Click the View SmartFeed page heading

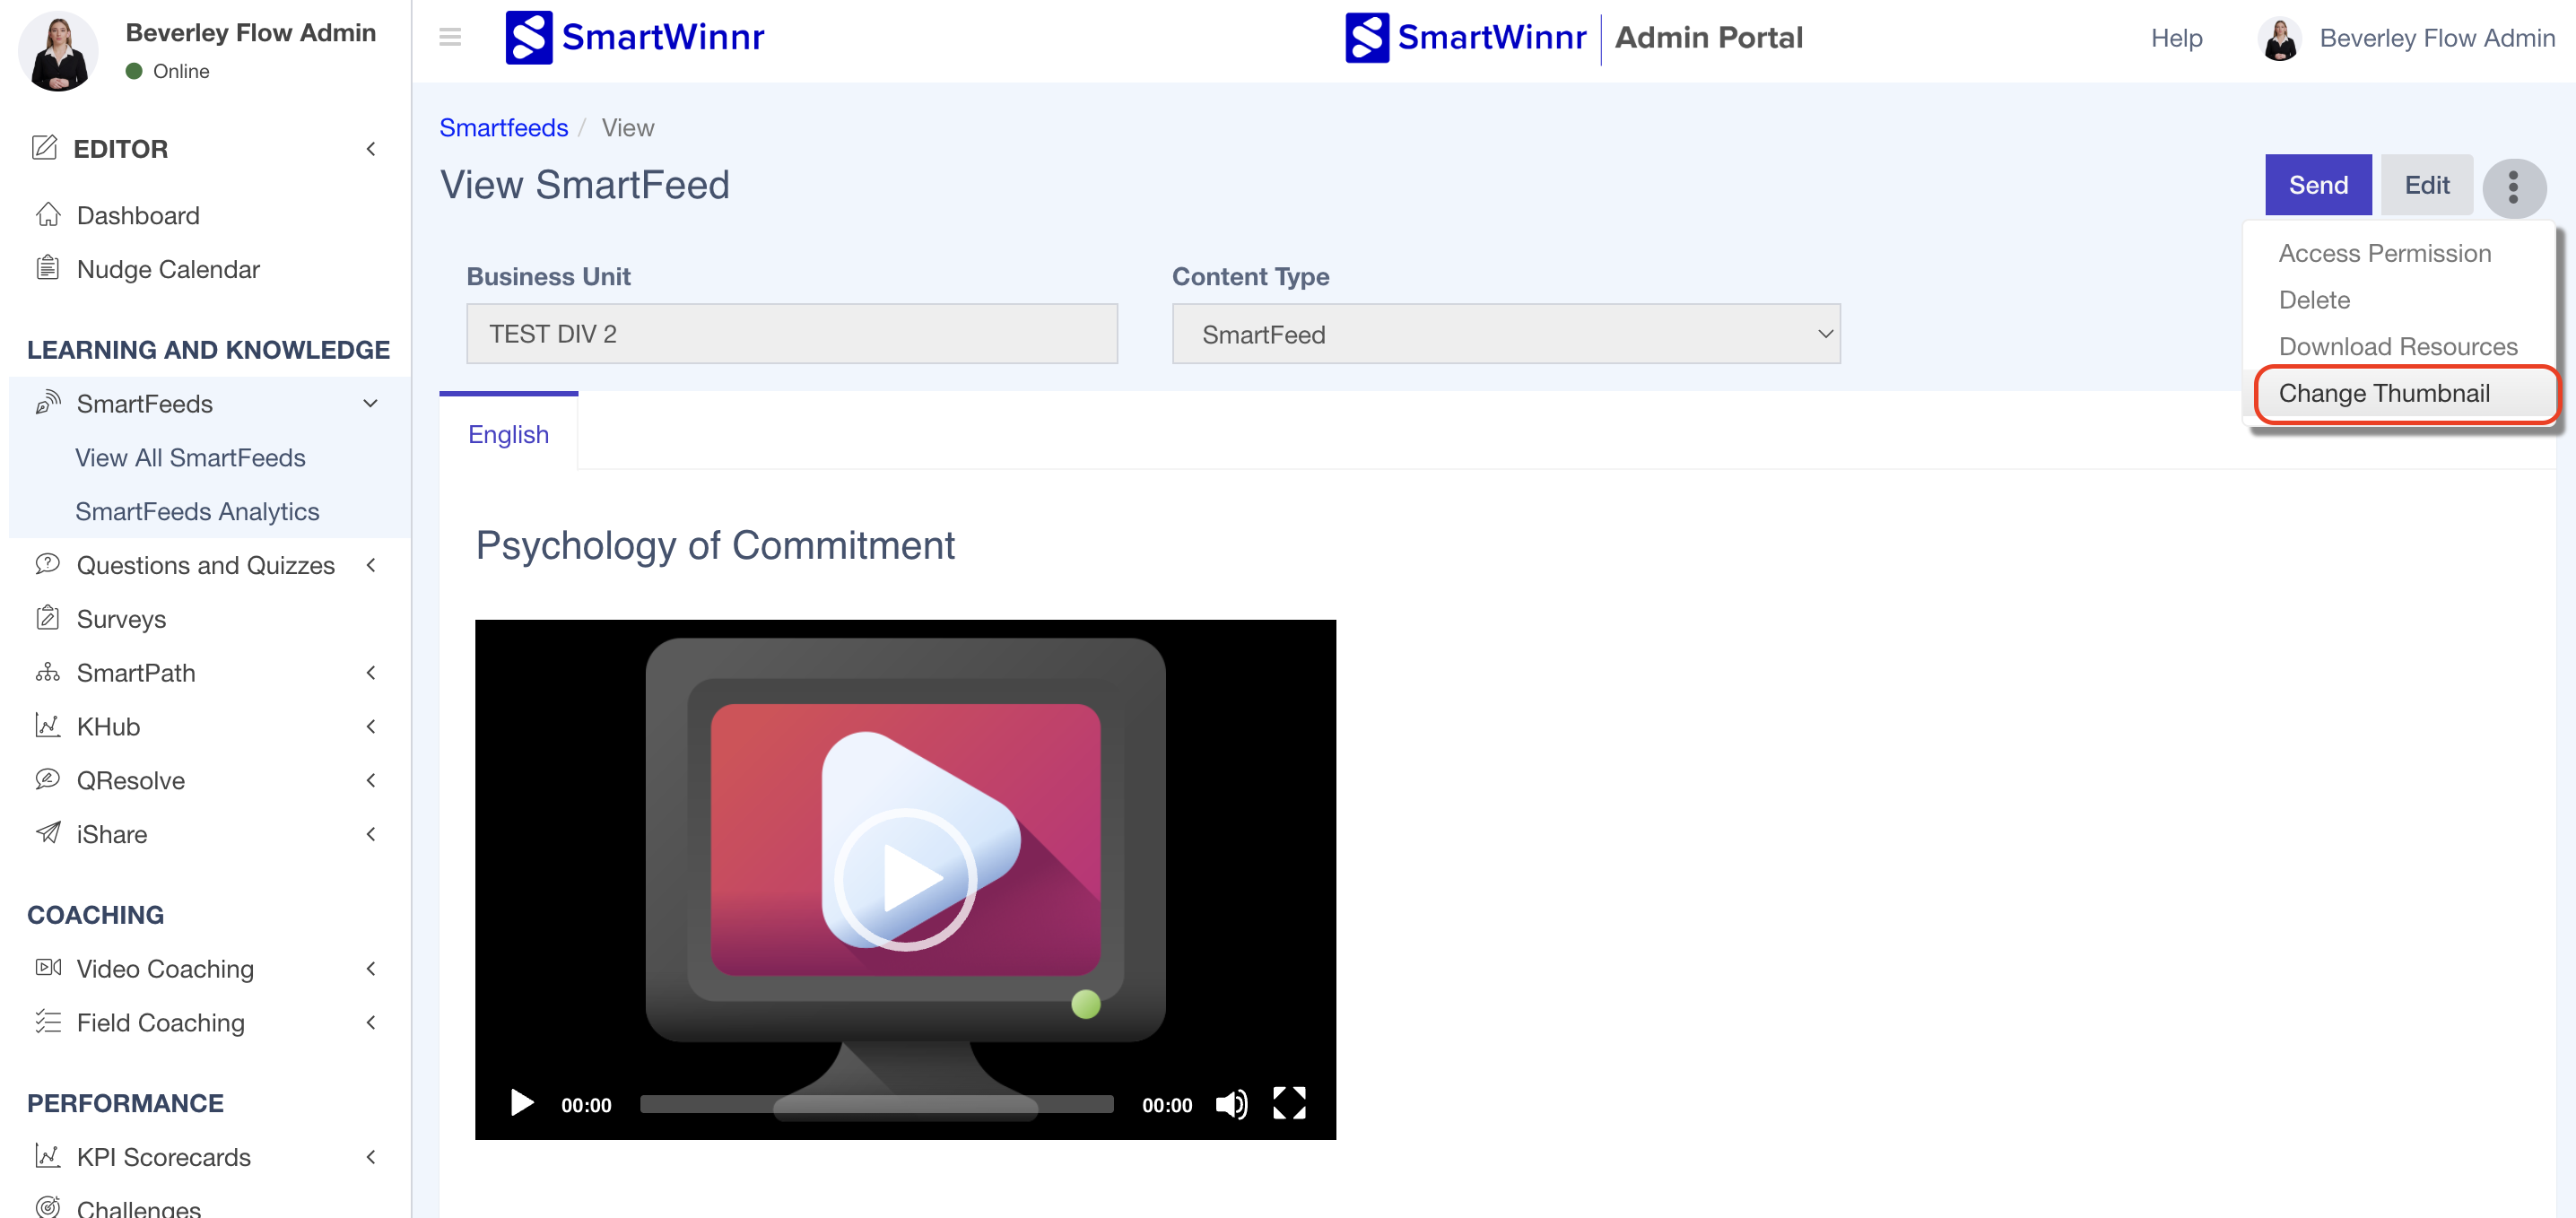[585, 185]
